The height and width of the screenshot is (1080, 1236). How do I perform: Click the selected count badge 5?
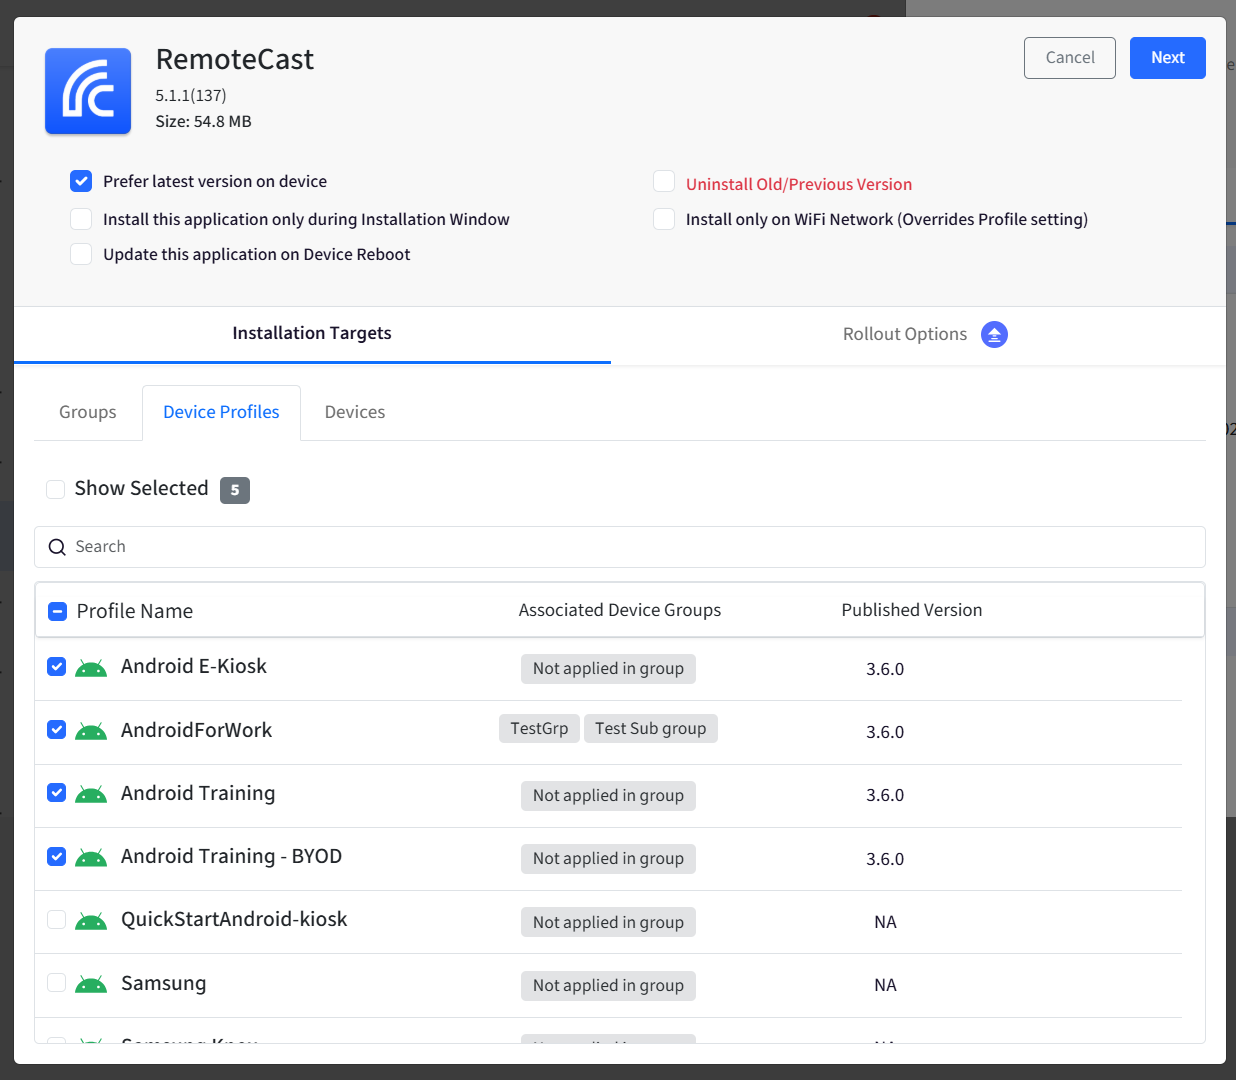[235, 490]
